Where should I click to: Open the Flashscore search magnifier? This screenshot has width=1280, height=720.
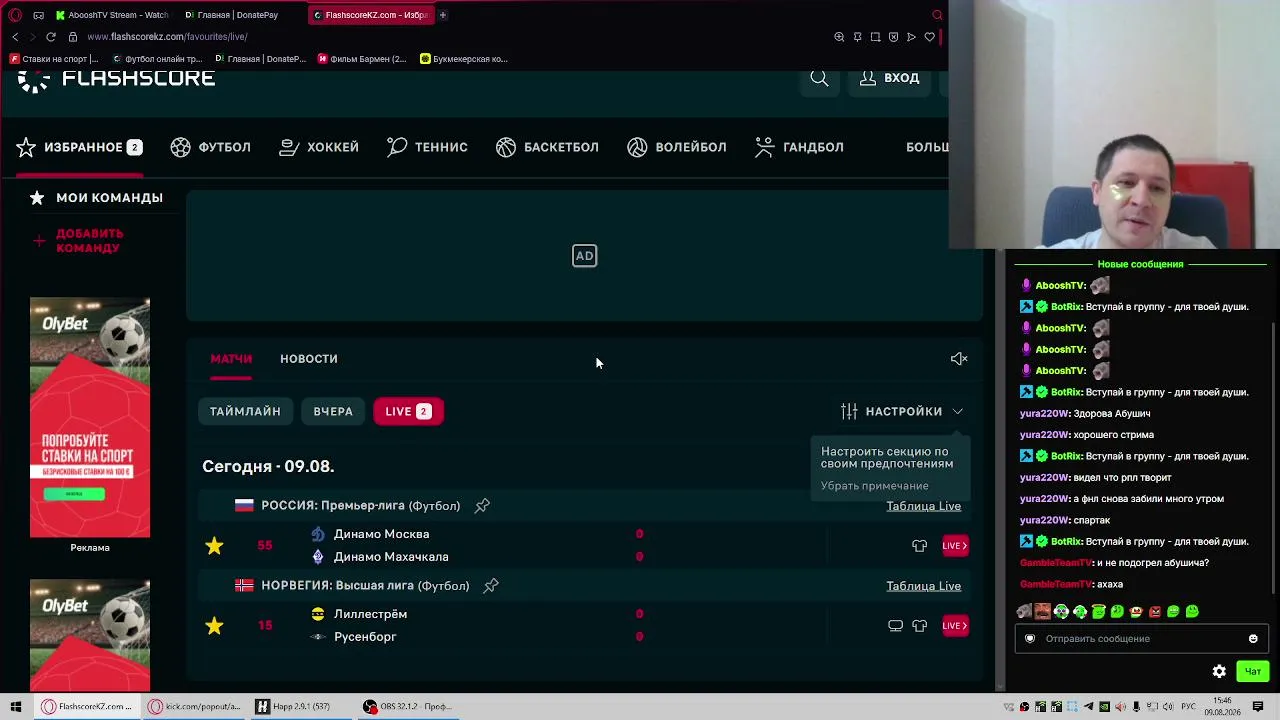click(819, 78)
